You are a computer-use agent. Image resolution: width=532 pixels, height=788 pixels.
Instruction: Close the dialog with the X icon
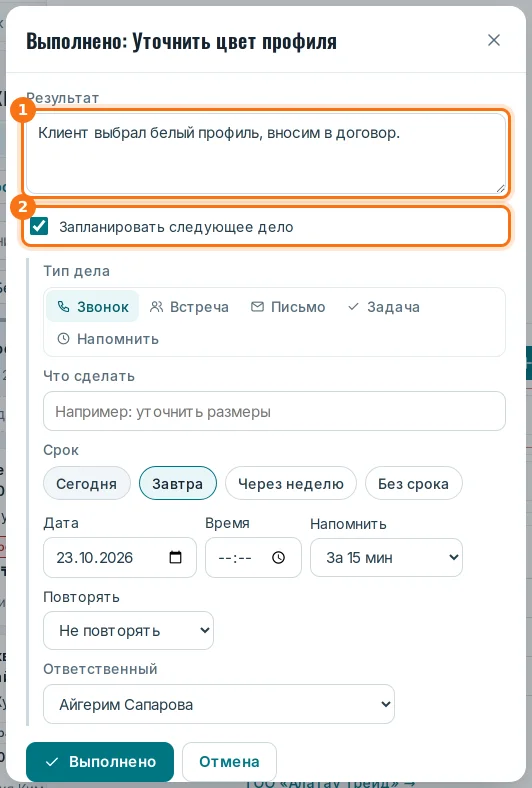494,40
